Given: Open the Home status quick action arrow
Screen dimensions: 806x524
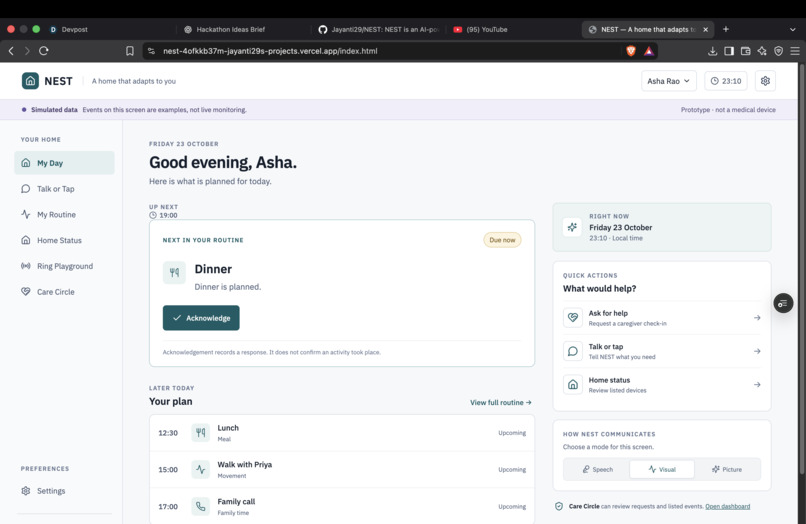Looking at the screenshot, I should point(757,385).
